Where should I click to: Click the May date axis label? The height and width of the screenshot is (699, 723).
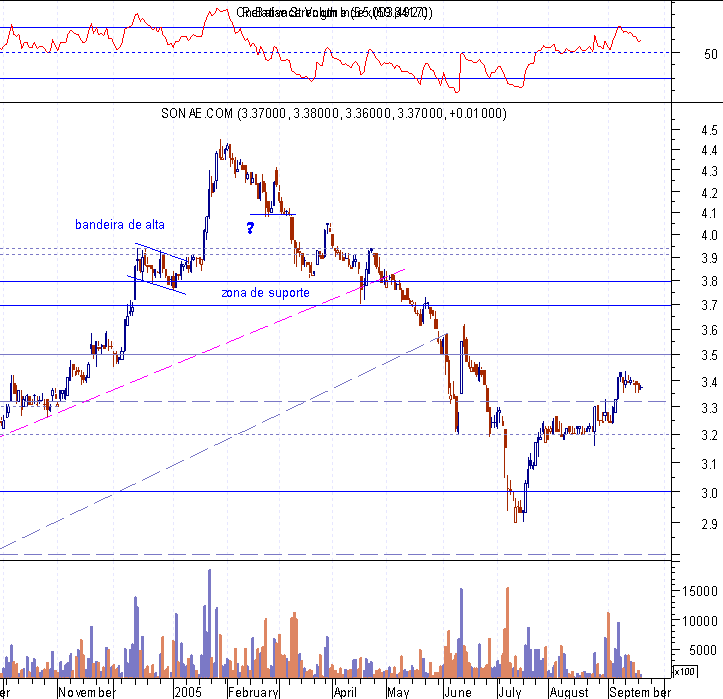pos(398,692)
